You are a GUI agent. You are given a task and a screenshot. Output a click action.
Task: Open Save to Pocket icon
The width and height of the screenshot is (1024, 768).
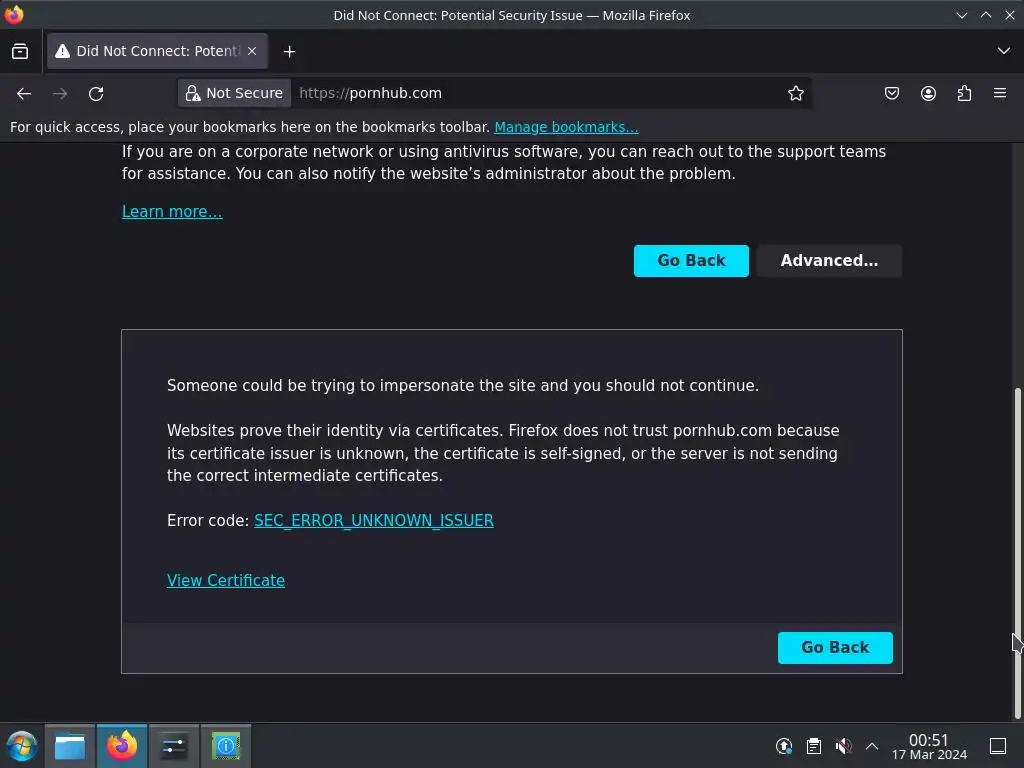(892, 93)
